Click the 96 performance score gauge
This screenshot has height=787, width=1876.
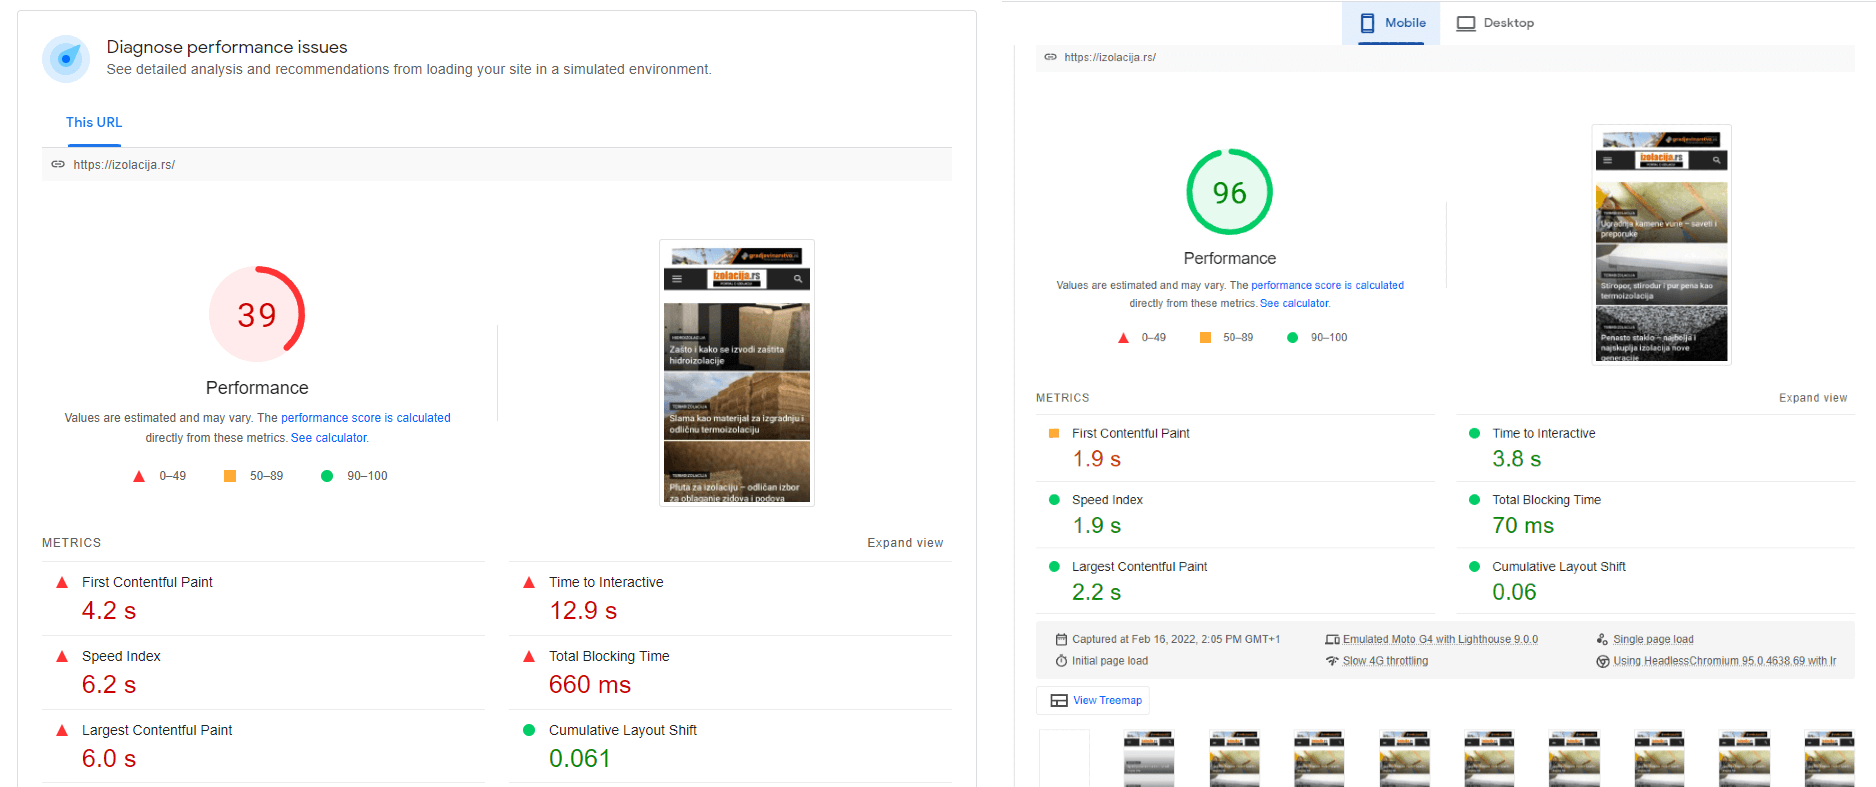pos(1229,192)
